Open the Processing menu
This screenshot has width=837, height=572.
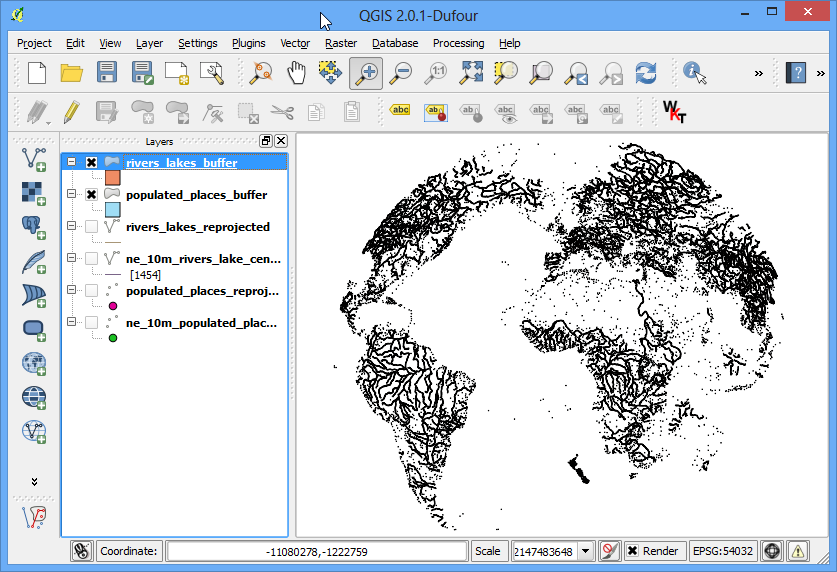459,43
